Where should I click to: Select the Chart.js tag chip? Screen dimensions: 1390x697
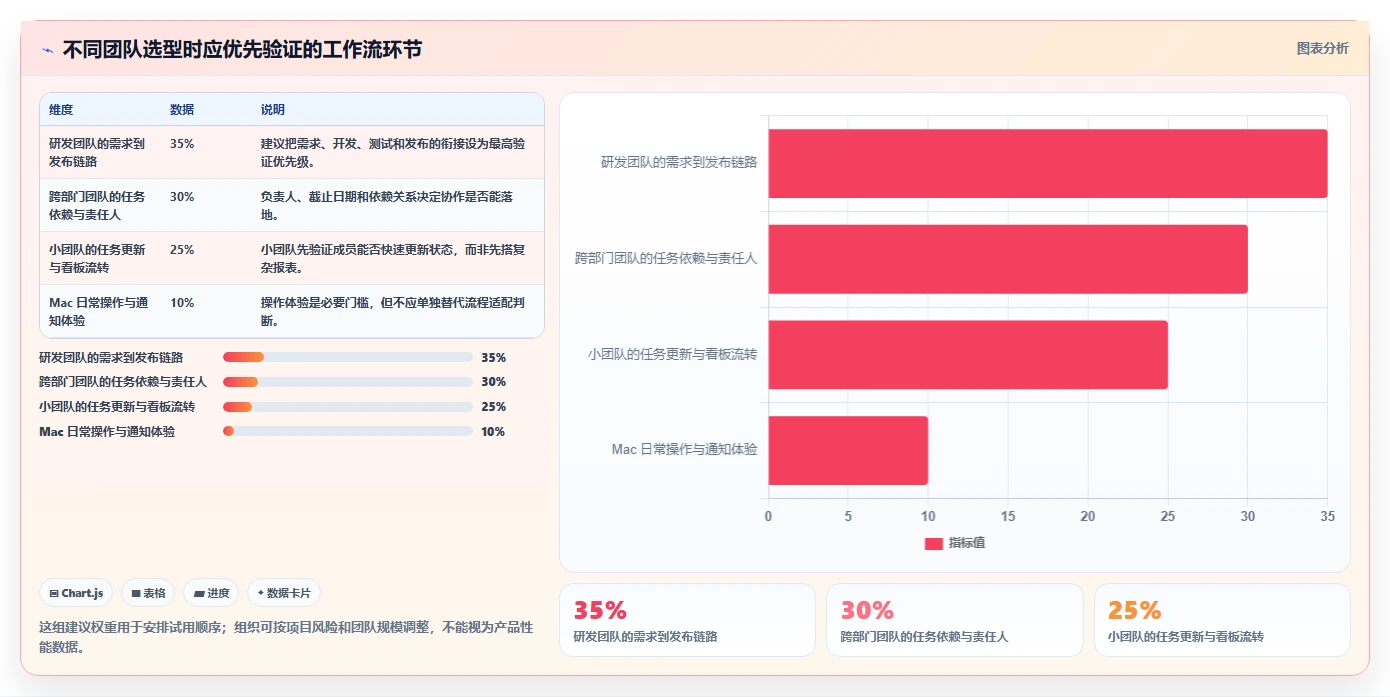click(77, 593)
